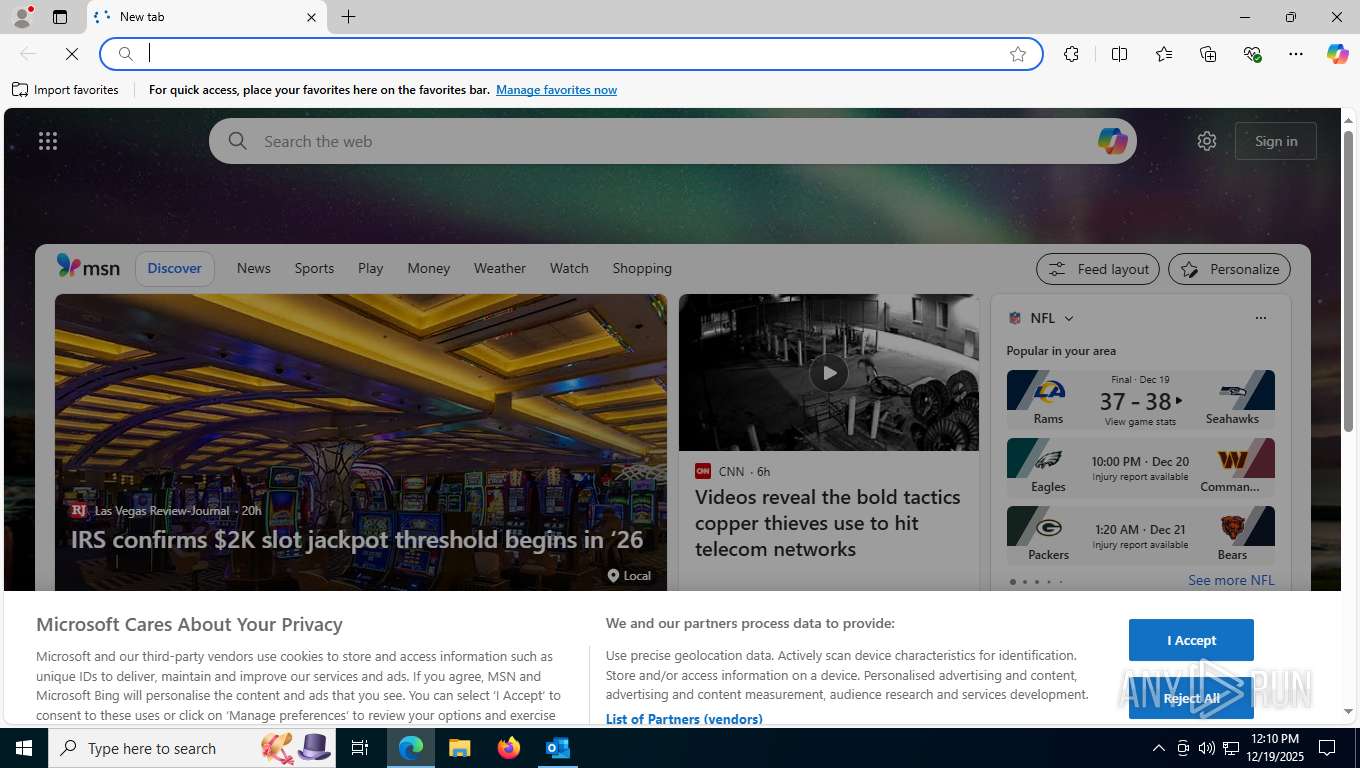This screenshot has height=768, width=1360.
Task: Open the browser profile icon
Action: (22, 17)
